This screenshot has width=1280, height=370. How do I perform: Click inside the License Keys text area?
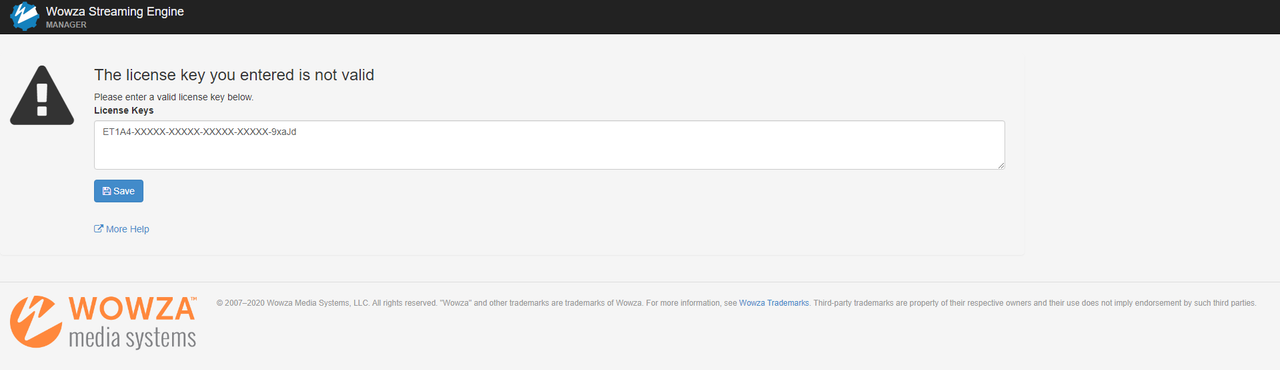[549, 145]
